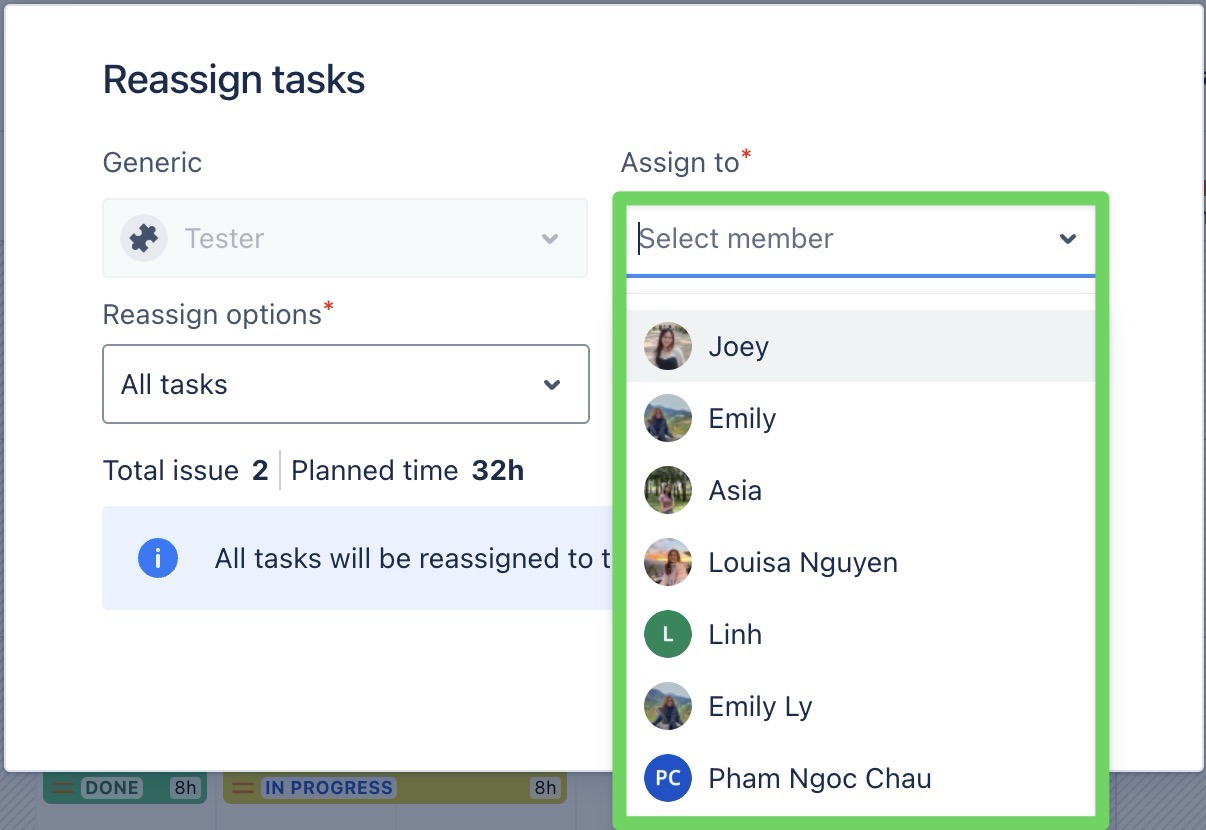Click Asia's profile avatar

(x=668, y=490)
